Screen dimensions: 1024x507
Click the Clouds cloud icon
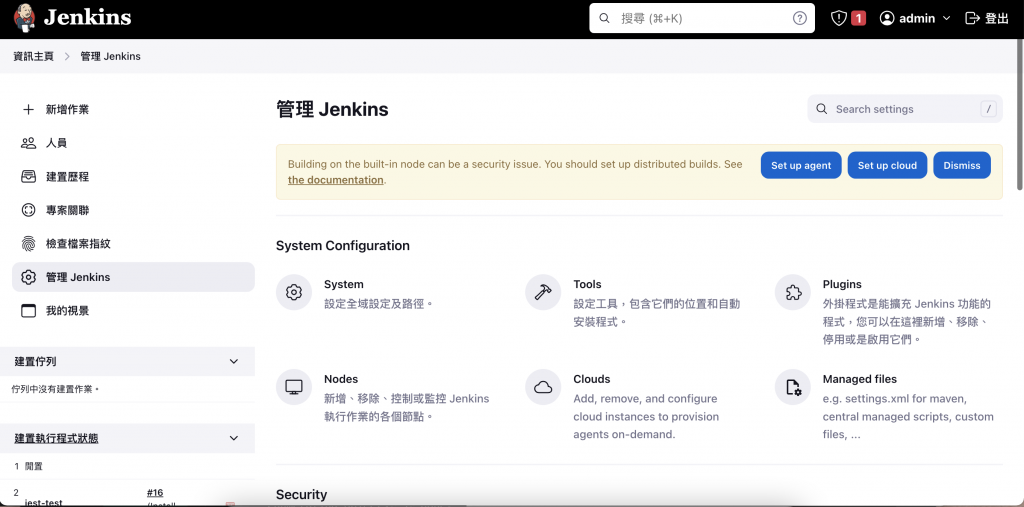pos(543,387)
